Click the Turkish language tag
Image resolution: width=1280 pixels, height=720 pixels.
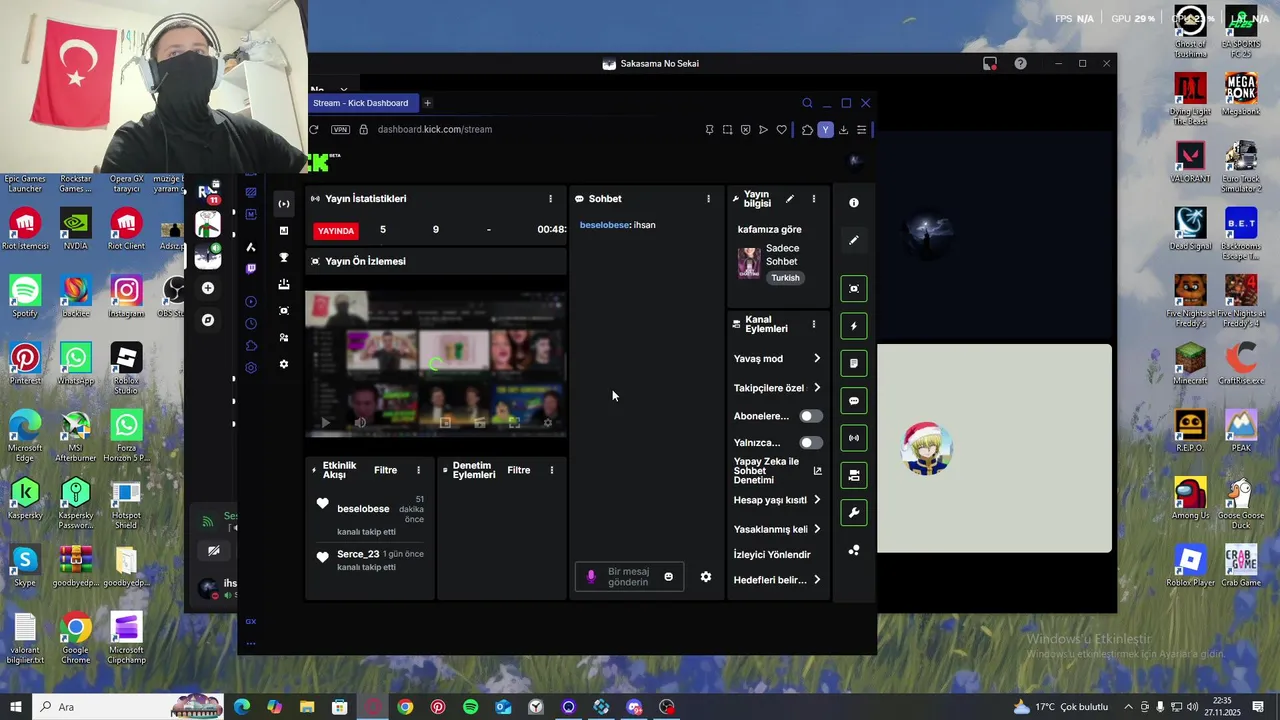(785, 278)
